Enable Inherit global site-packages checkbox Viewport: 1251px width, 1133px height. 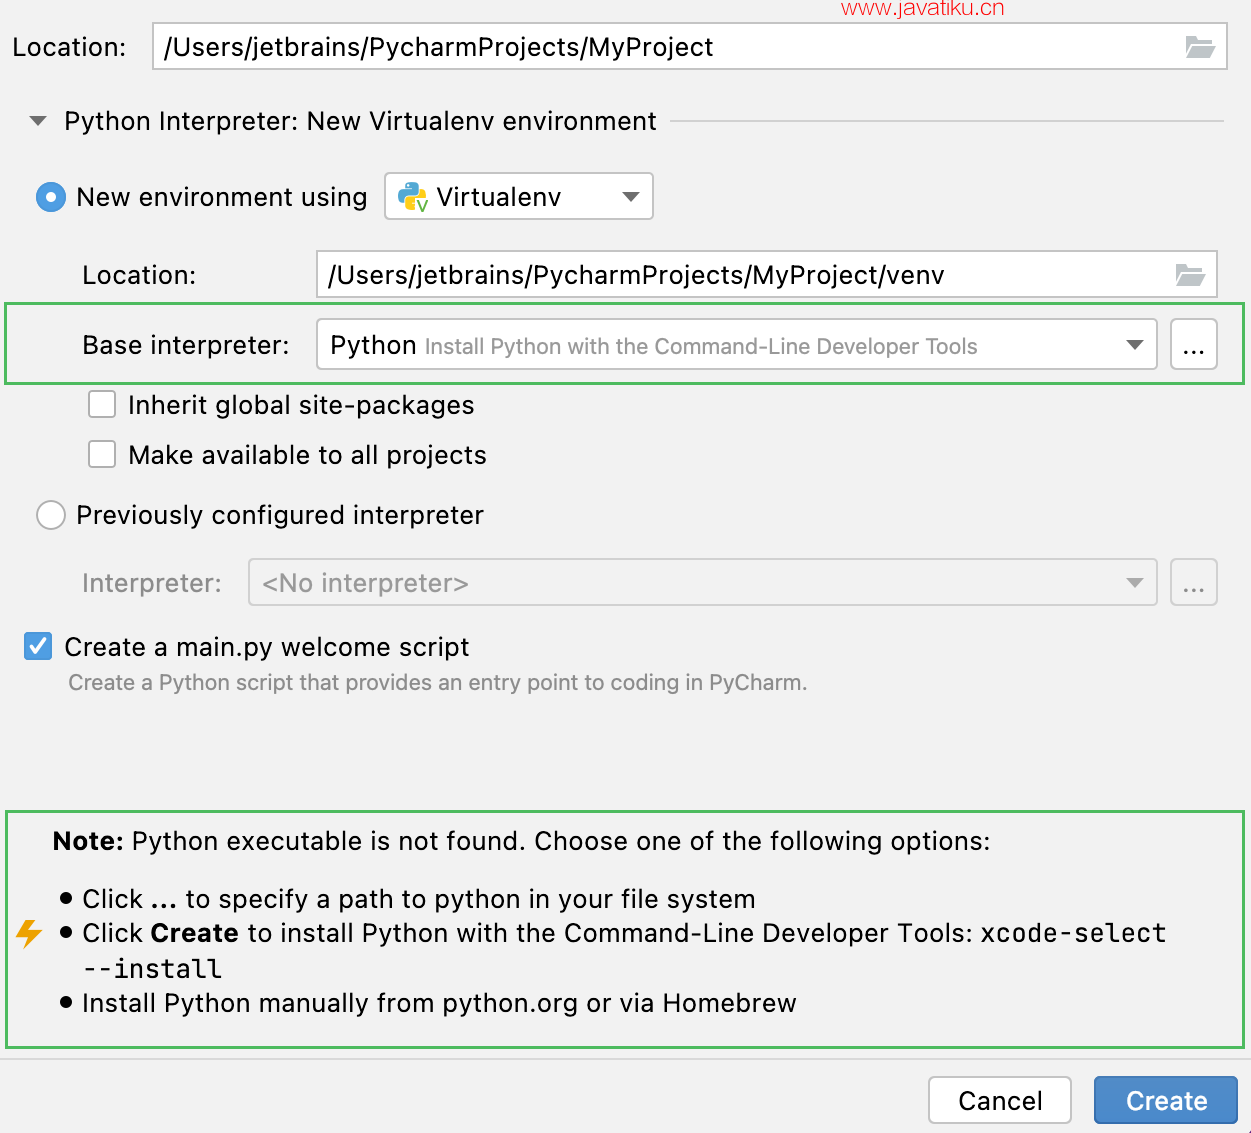point(102,404)
